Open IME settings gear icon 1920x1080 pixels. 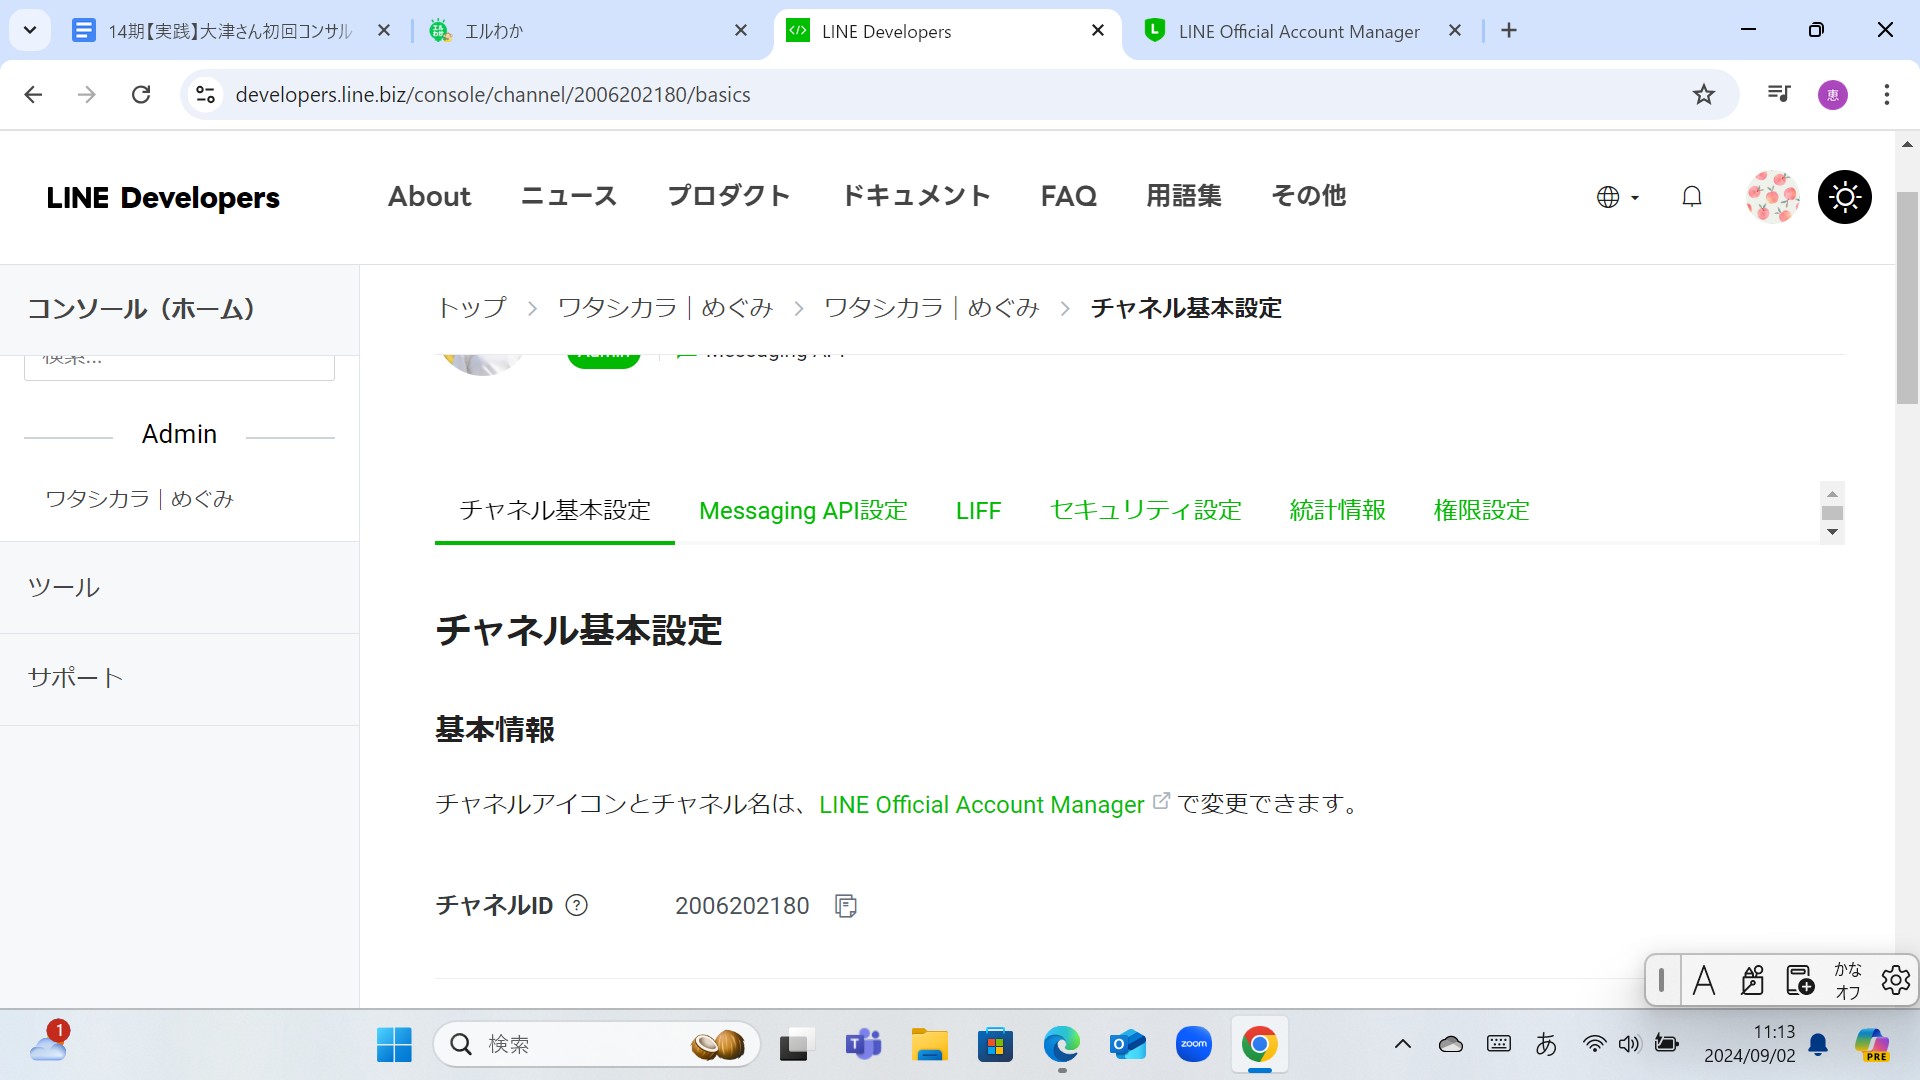(x=1895, y=980)
